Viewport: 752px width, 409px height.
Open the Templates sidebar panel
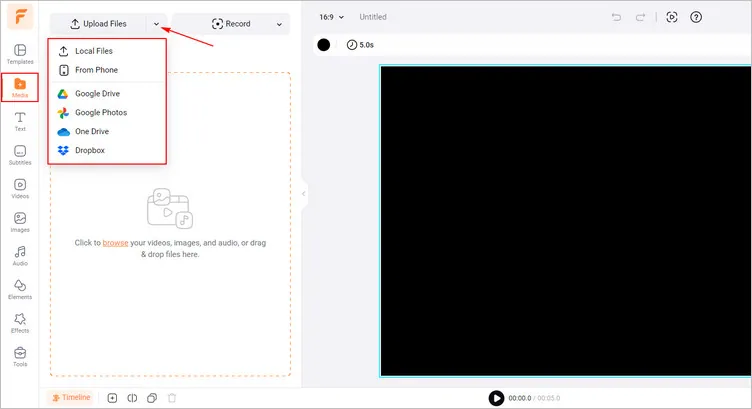(x=20, y=54)
